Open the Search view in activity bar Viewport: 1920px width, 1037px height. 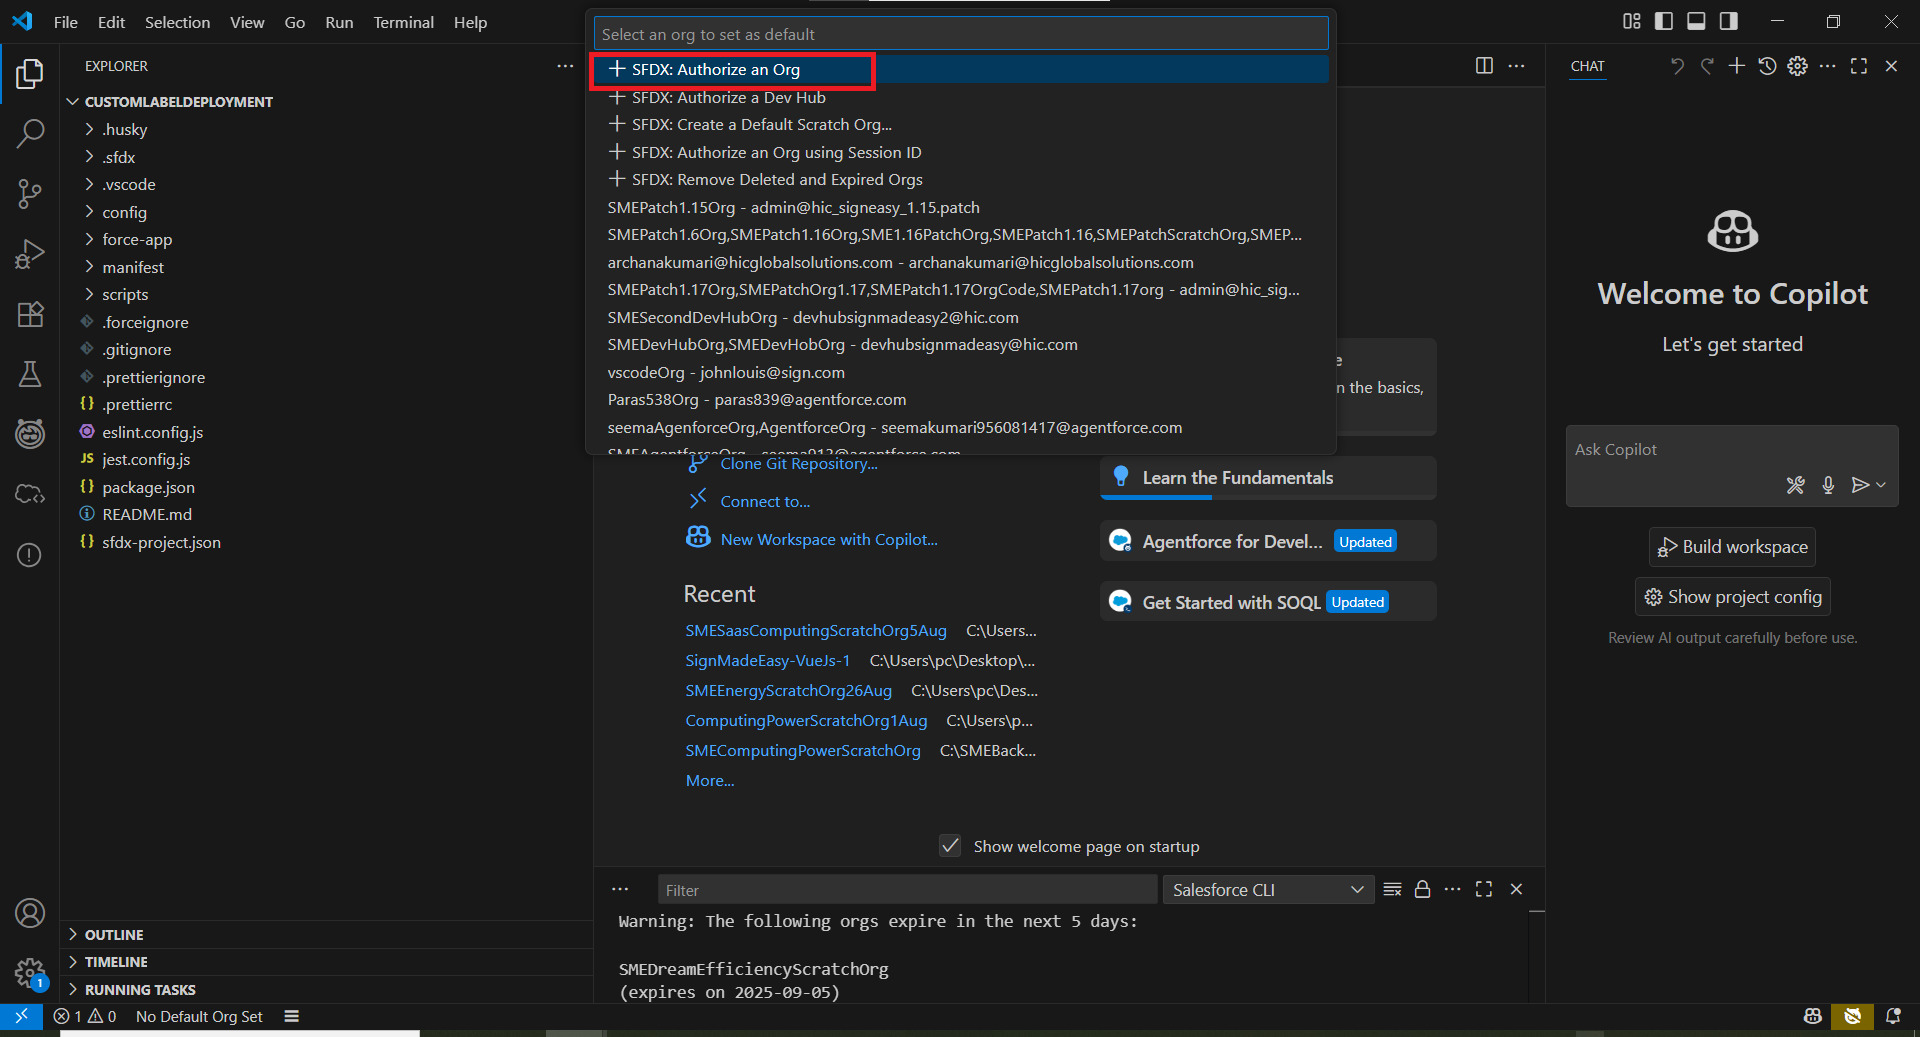tap(30, 133)
